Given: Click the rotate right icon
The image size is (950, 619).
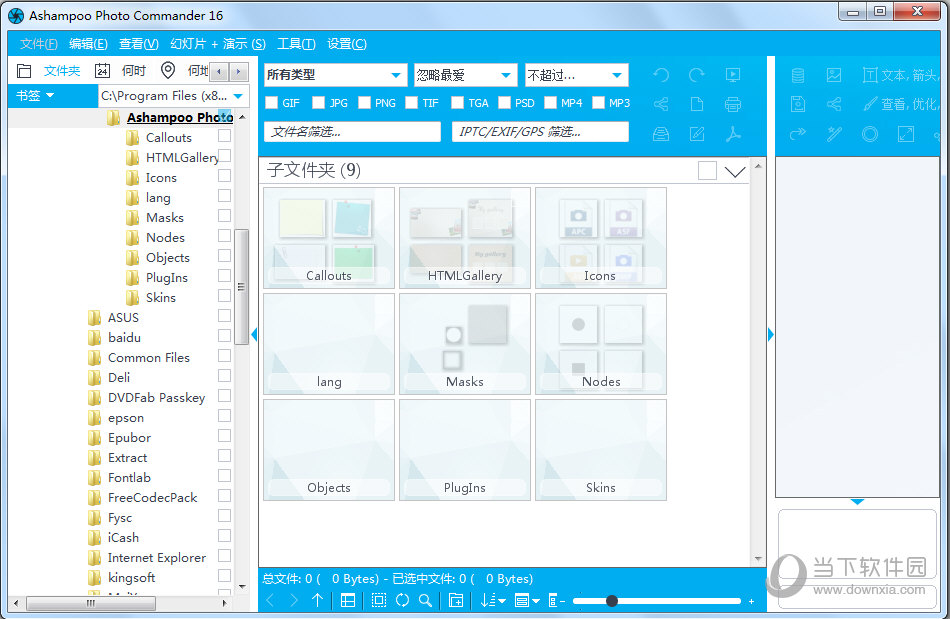Looking at the screenshot, I should click(x=697, y=74).
